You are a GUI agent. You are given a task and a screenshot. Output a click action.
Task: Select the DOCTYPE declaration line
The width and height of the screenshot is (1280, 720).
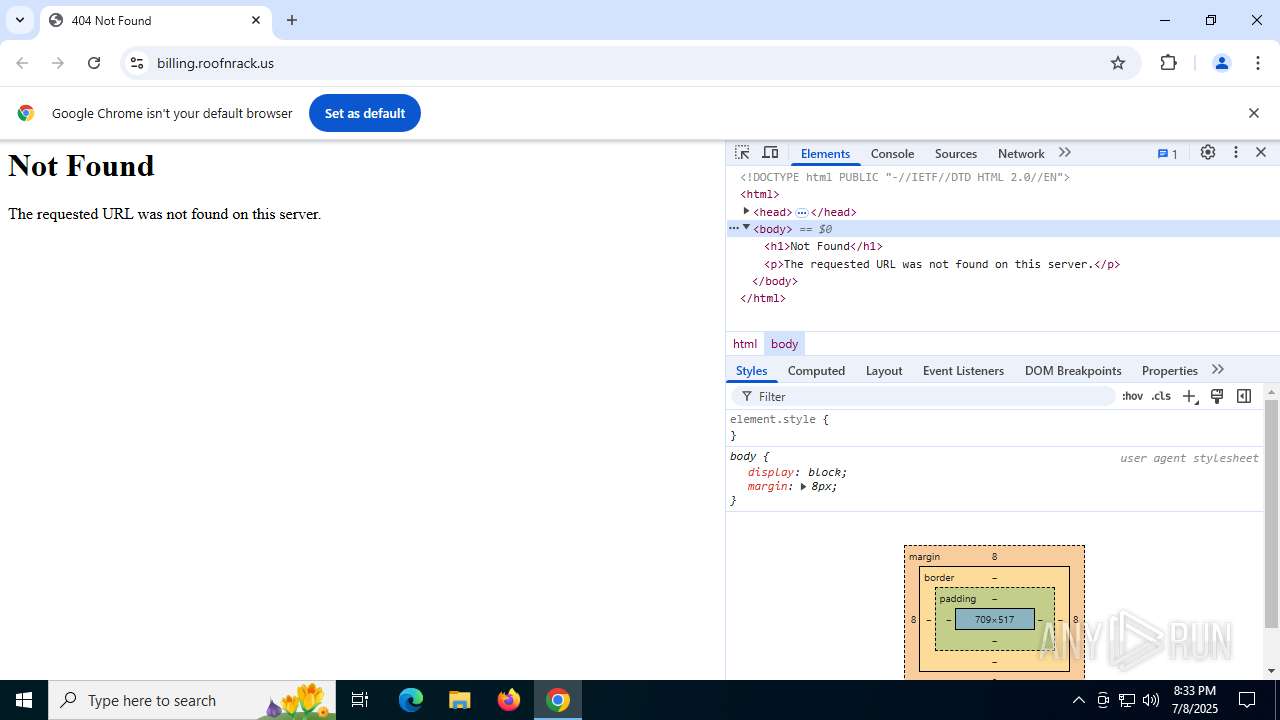905,177
